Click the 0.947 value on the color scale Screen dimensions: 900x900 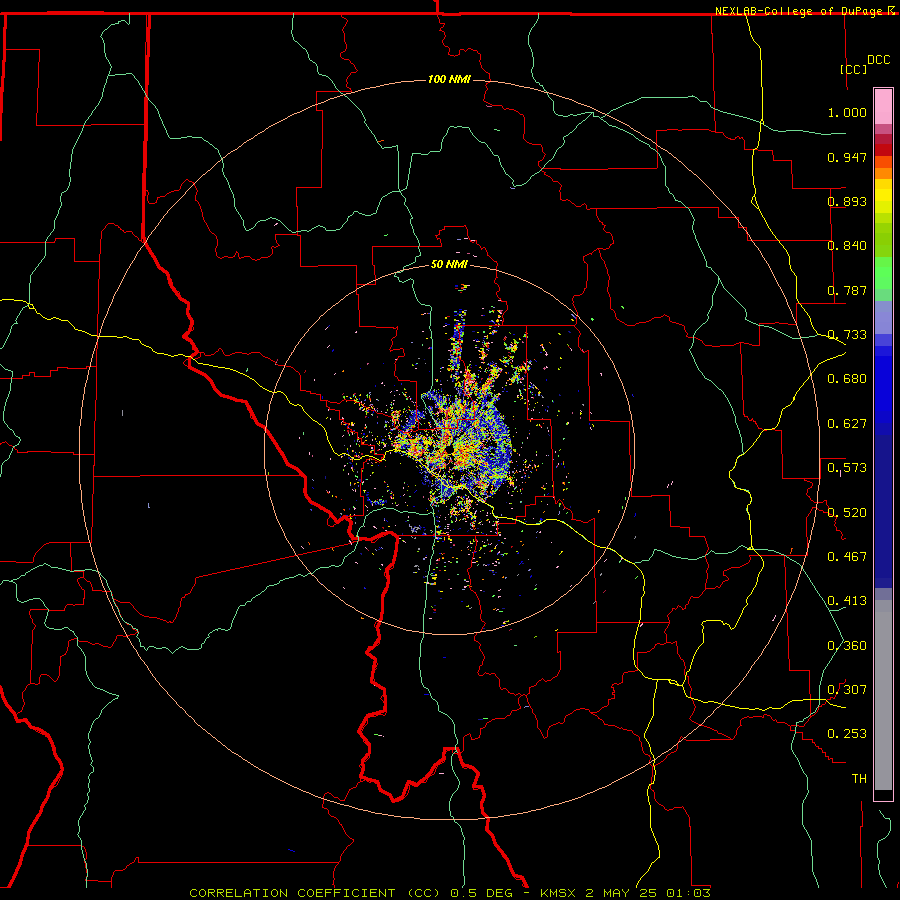(x=847, y=157)
